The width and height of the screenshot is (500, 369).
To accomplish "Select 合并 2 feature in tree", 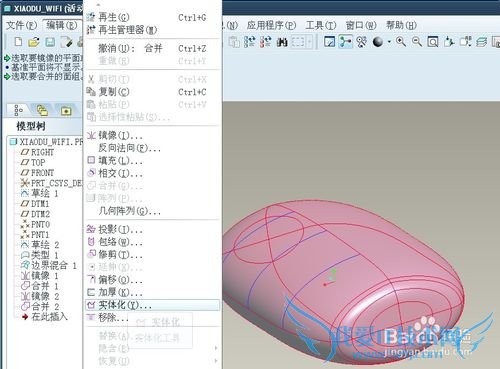I will point(40,307).
